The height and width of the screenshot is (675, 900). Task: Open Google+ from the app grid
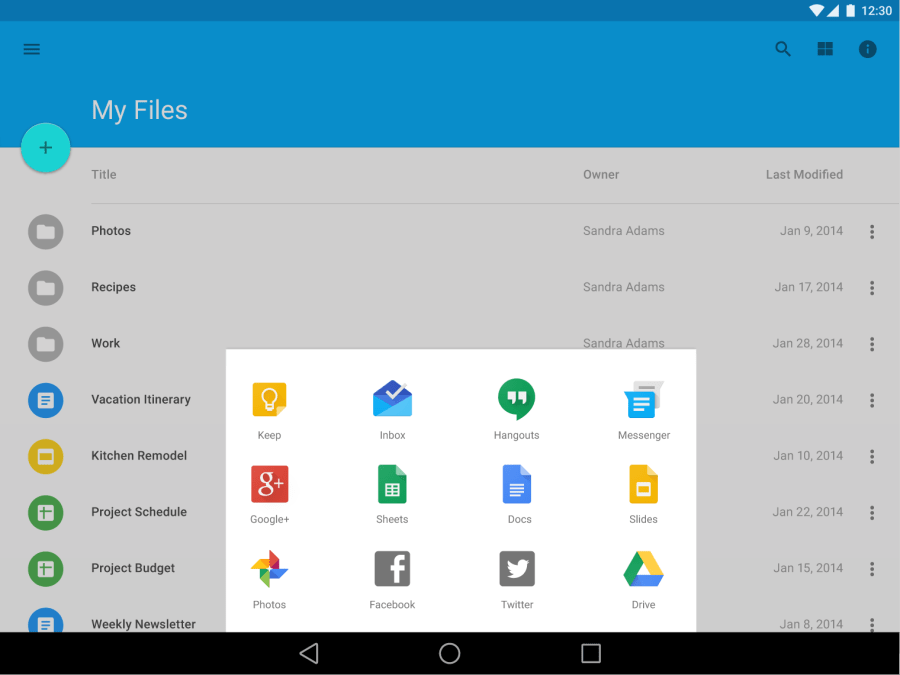click(269, 485)
